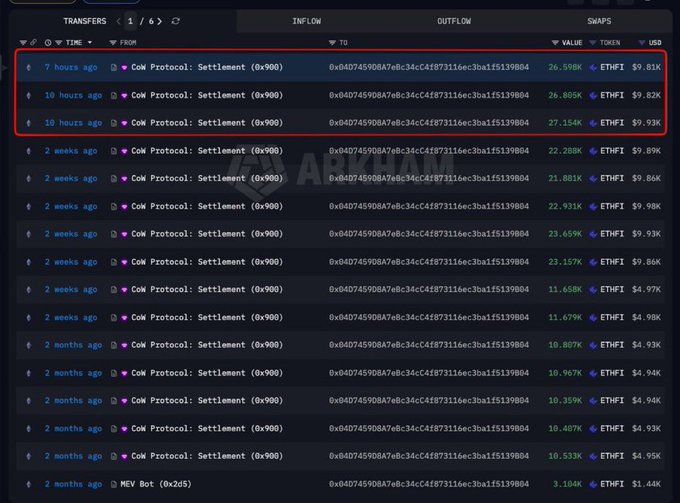Go to previous transfers page
The image size is (680, 503).
pos(118,21)
